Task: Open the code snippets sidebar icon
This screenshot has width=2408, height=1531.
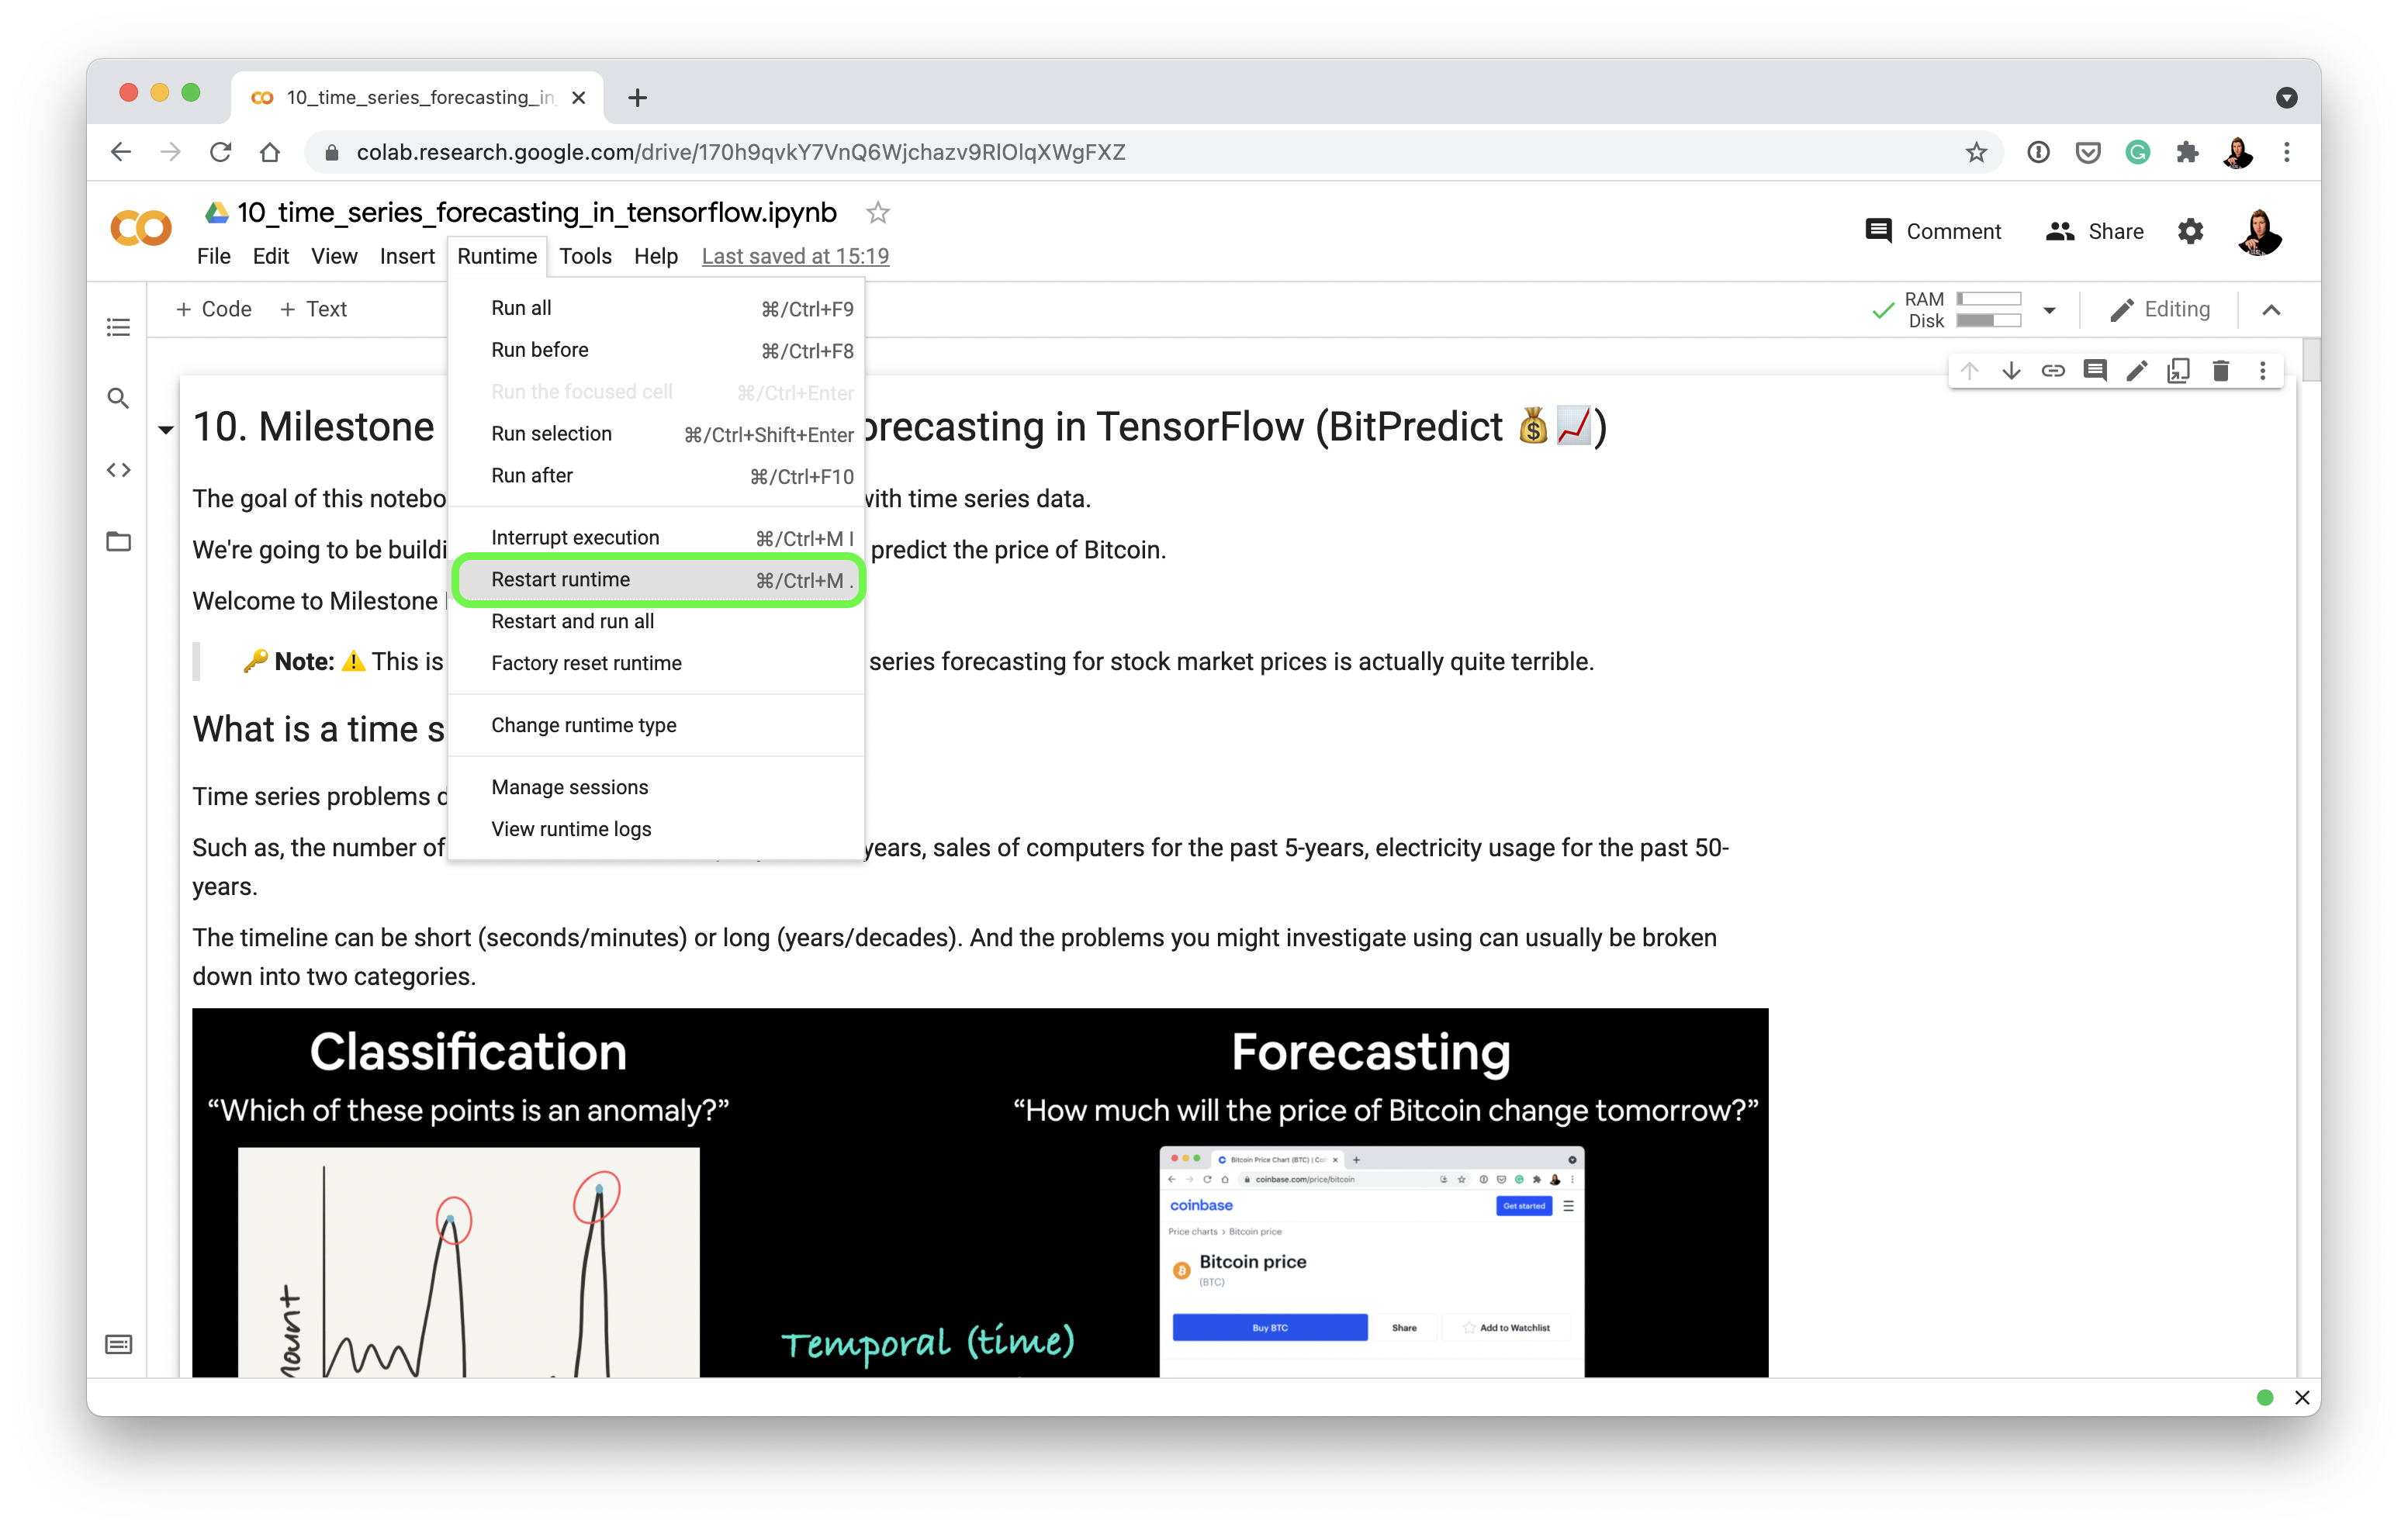Action: coord(118,469)
